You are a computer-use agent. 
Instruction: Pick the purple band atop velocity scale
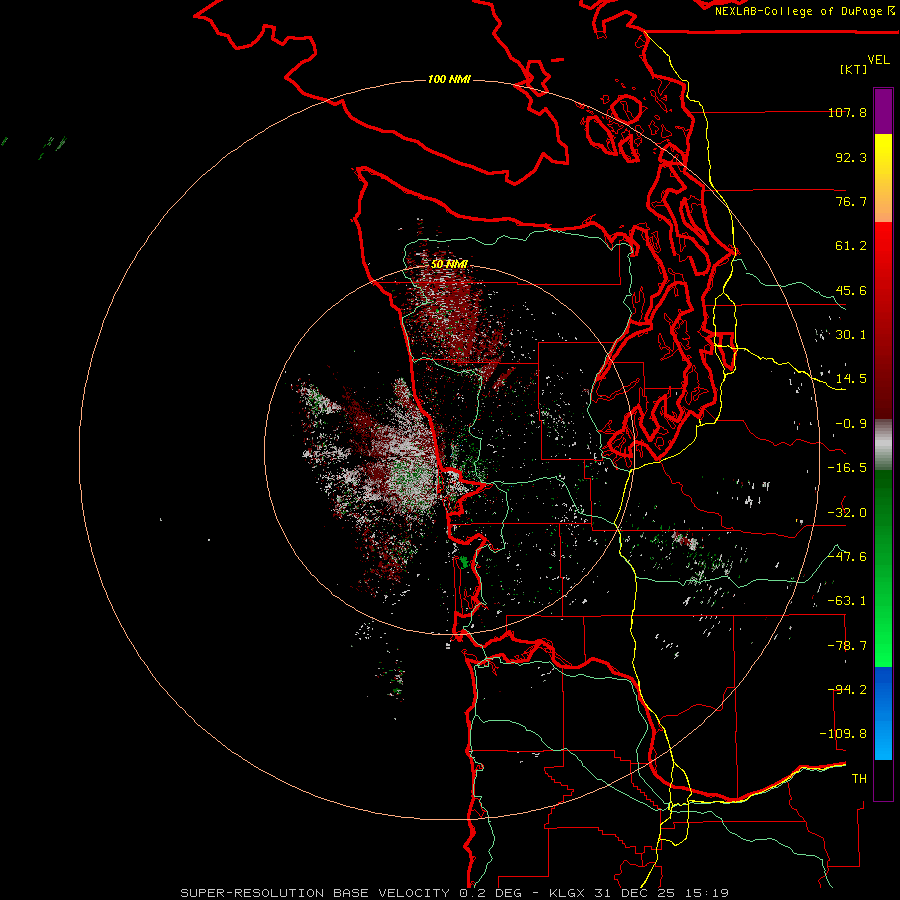883,111
